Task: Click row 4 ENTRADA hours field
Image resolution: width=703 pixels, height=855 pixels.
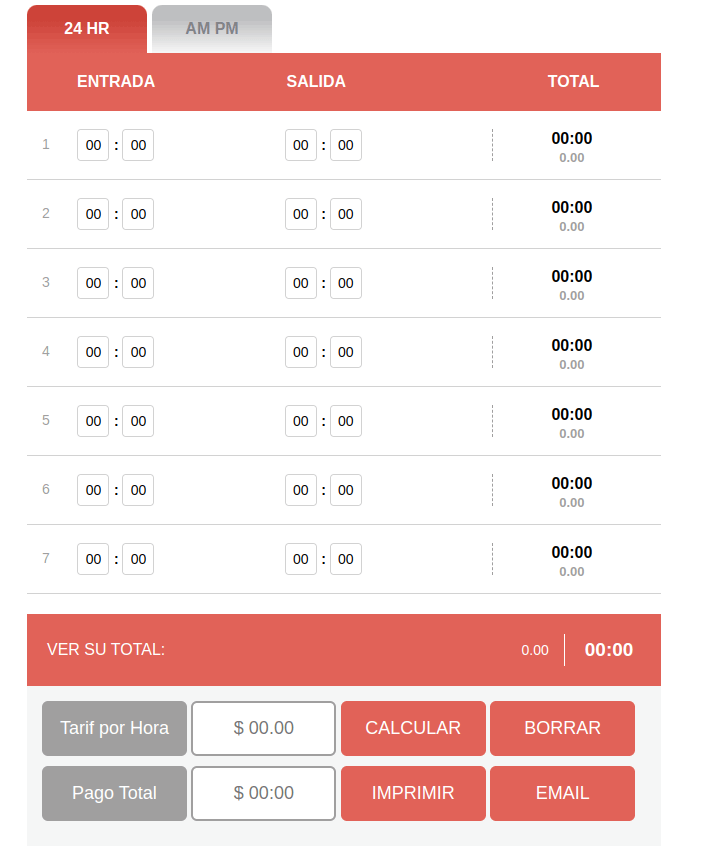Action: tap(92, 352)
